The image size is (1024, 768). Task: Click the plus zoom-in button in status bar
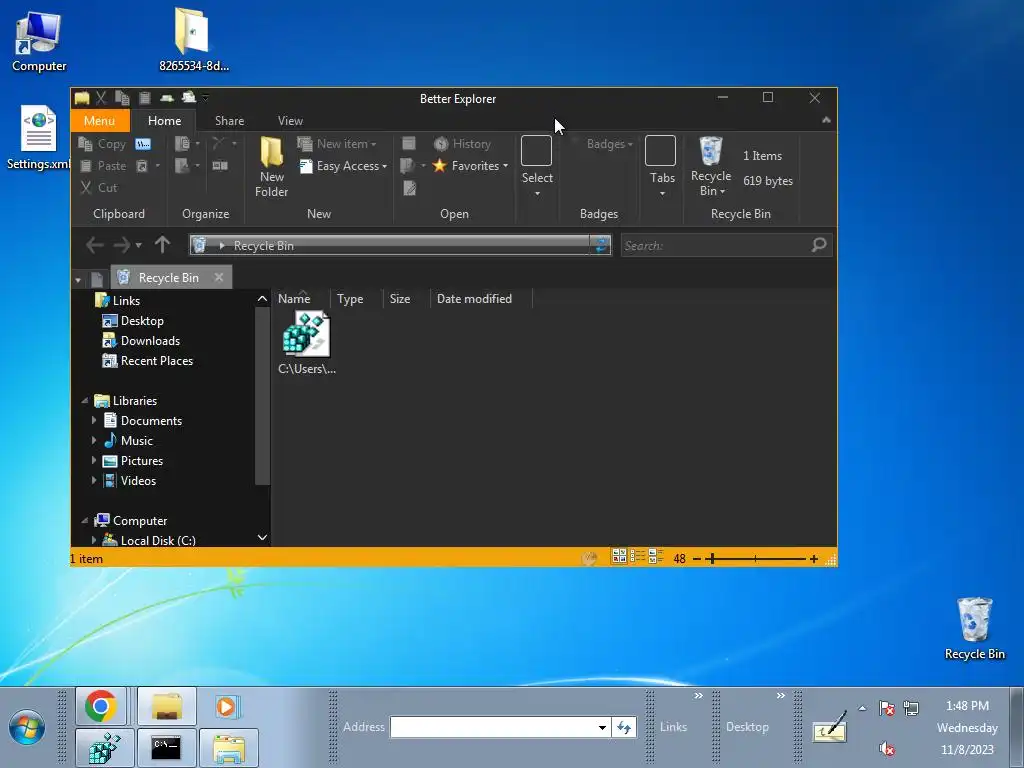point(814,559)
